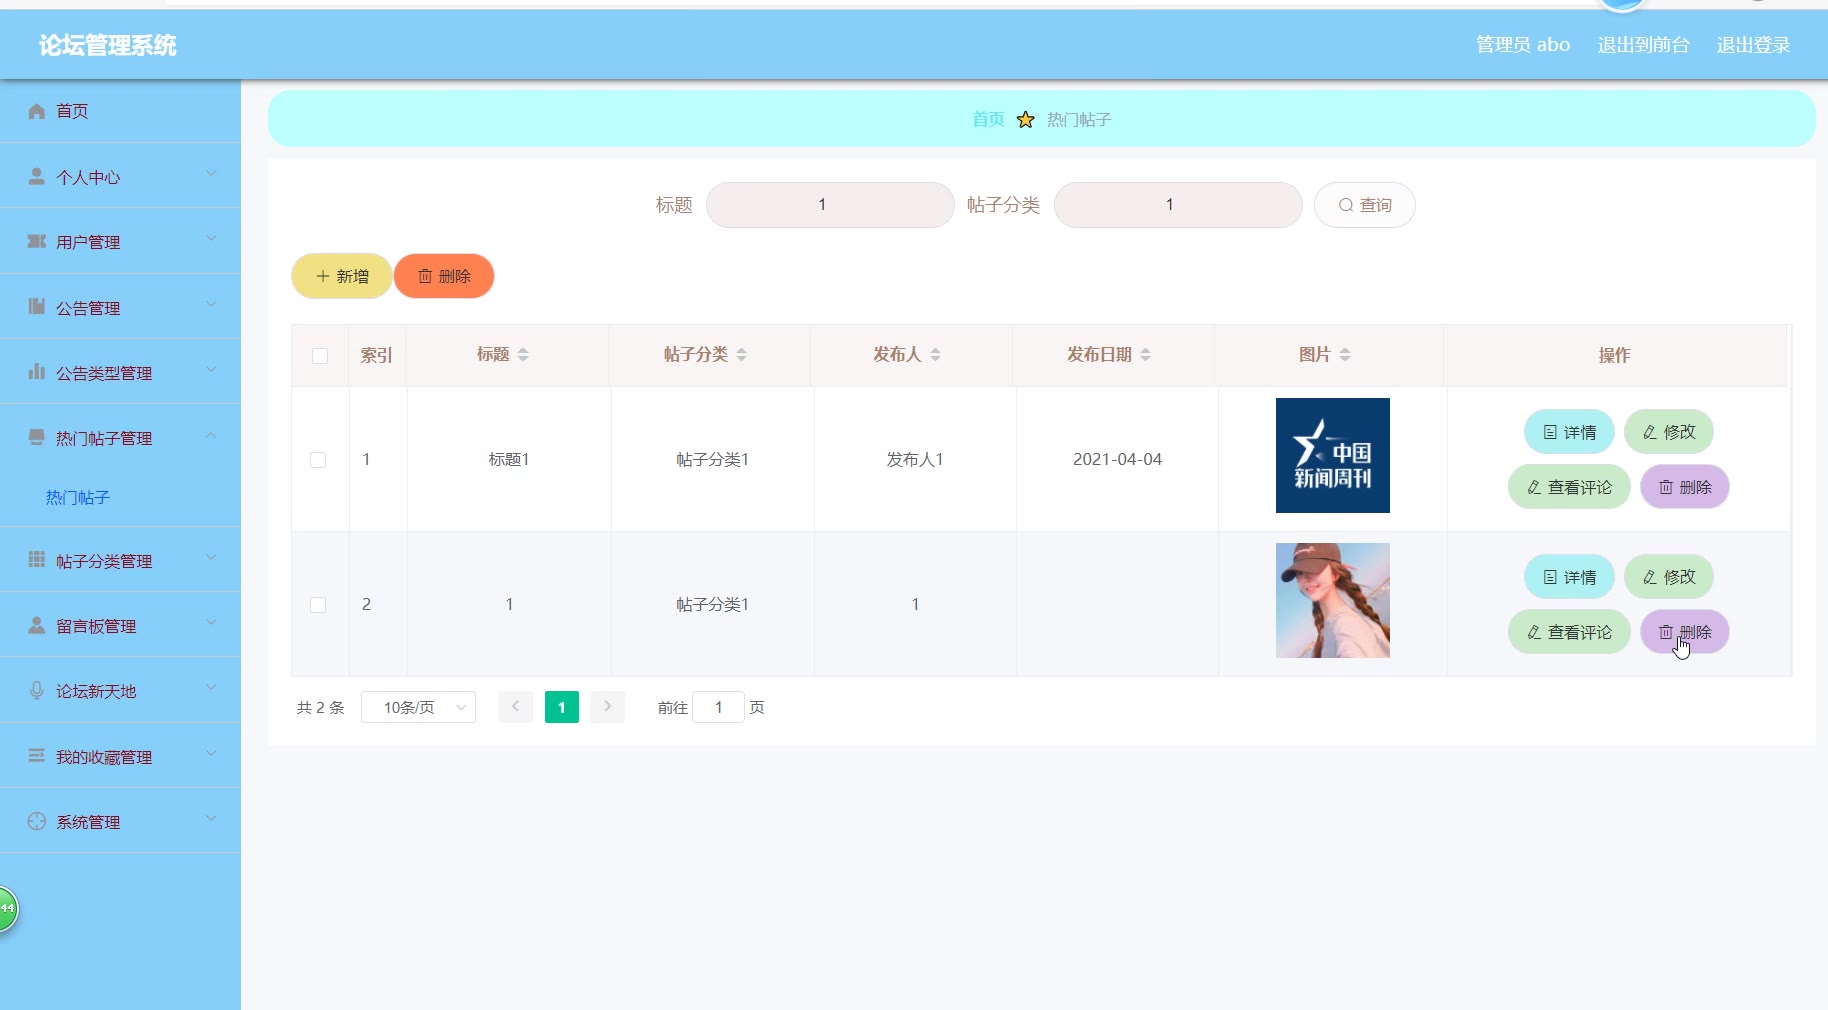Delete the index 2 row with 删除

pyautogui.click(x=1685, y=632)
